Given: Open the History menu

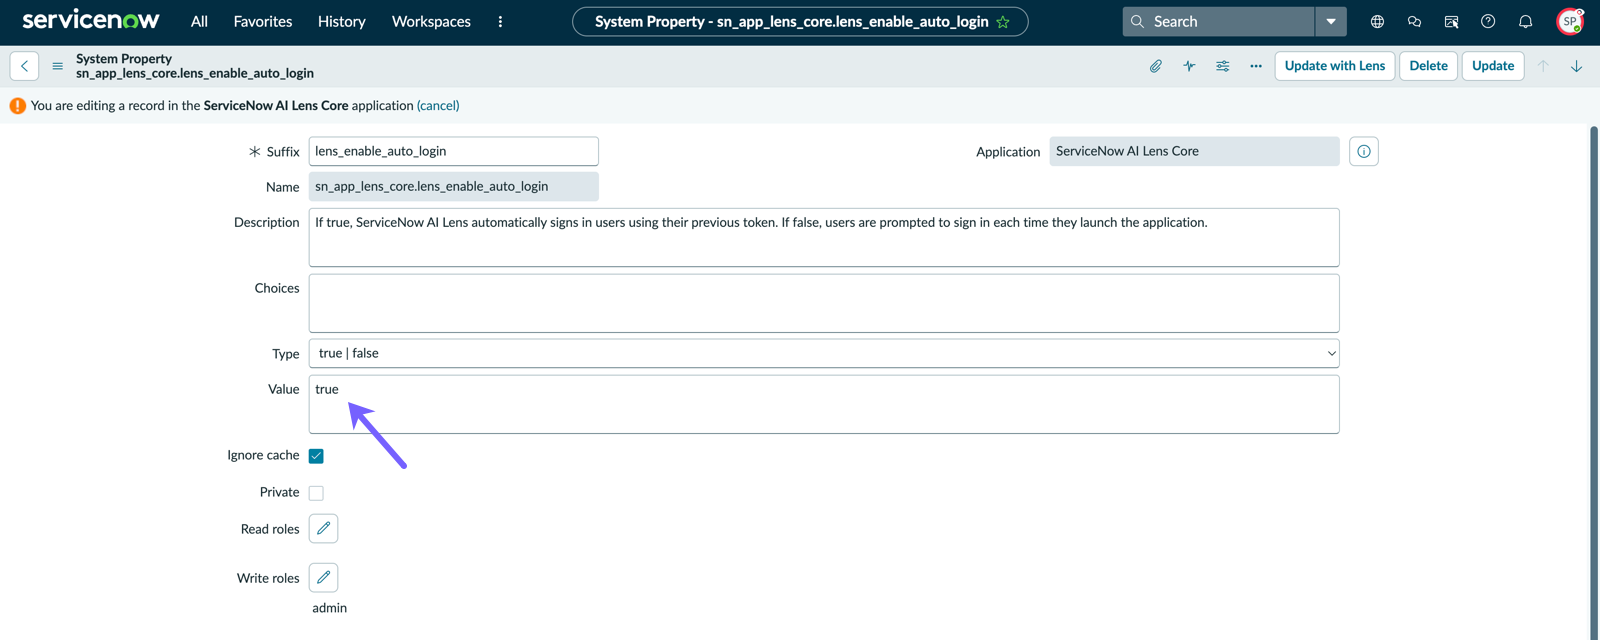Looking at the screenshot, I should 342,21.
